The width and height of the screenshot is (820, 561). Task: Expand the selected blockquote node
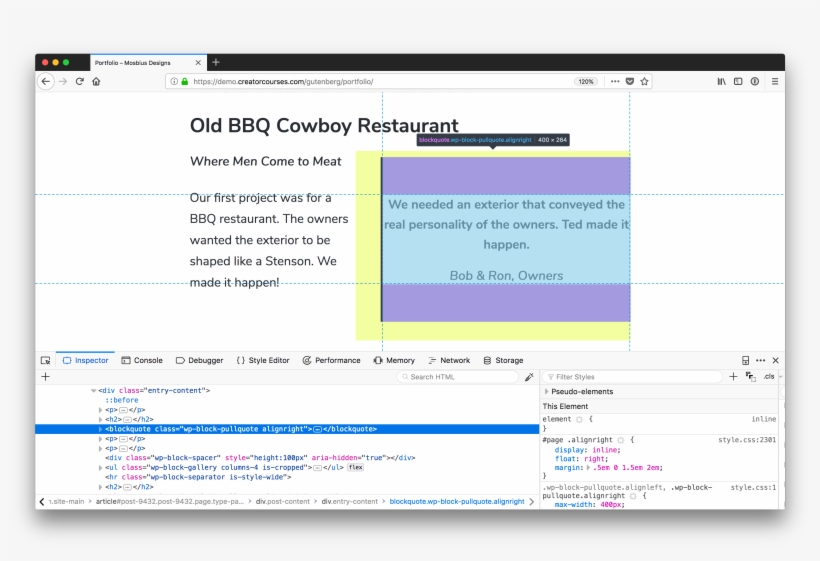tap(100, 429)
